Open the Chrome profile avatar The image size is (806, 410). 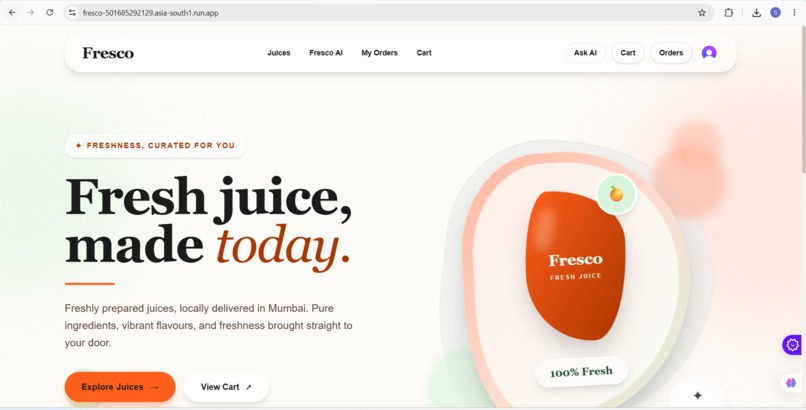(x=775, y=13)
